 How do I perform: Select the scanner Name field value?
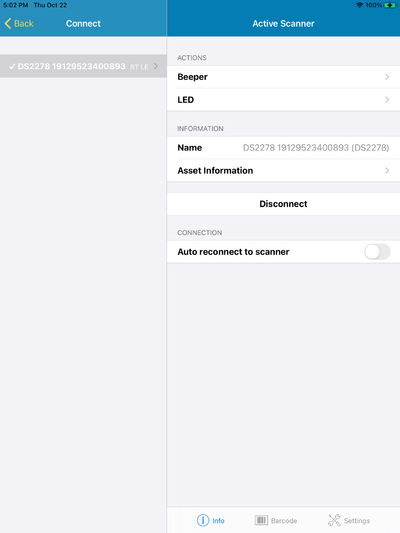[316, 148]
